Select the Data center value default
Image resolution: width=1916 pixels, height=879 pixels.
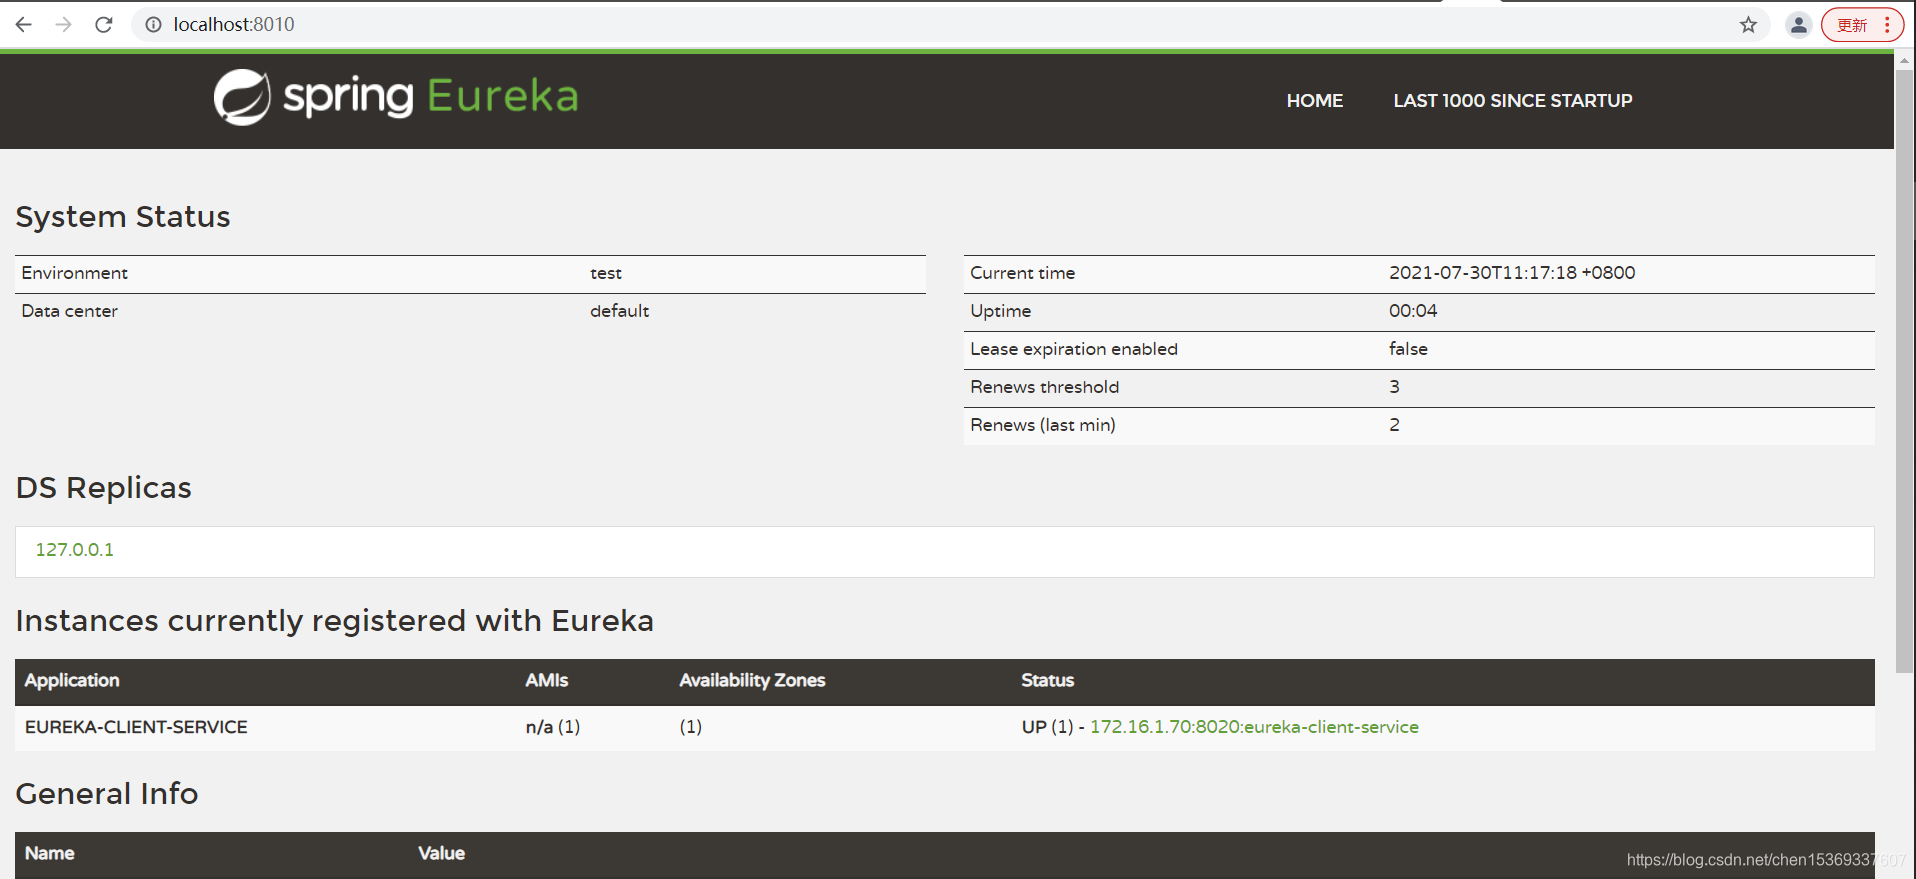coord(619,311)
